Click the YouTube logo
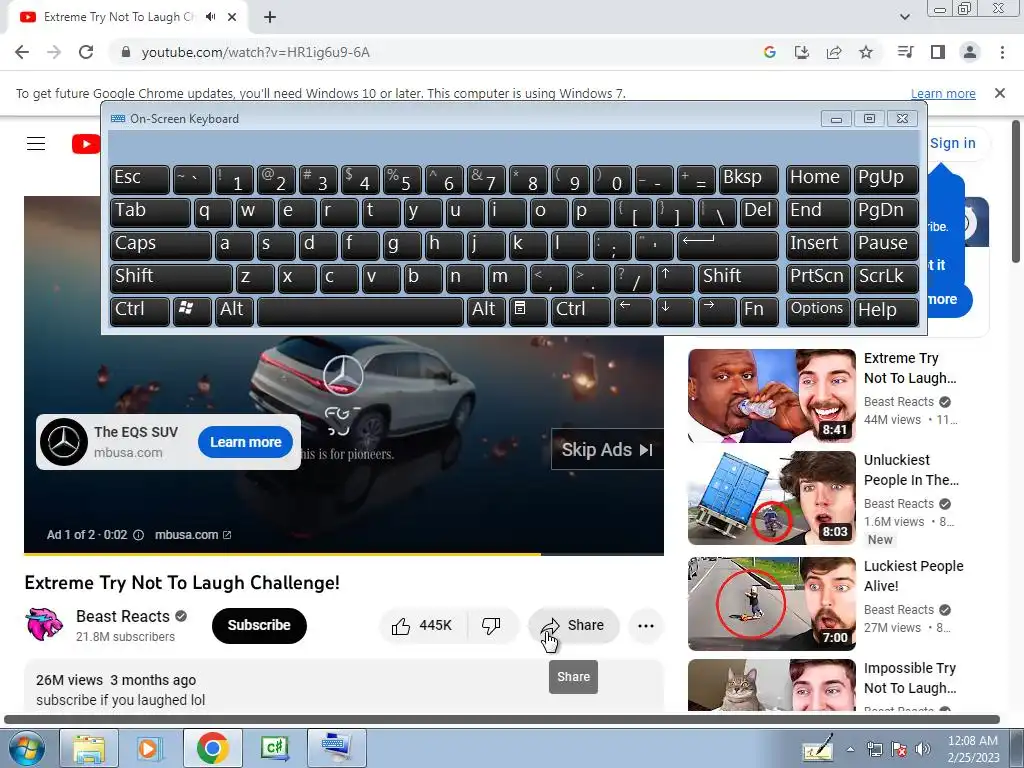Screen dimensions: 1024x768 pos(86,144)
